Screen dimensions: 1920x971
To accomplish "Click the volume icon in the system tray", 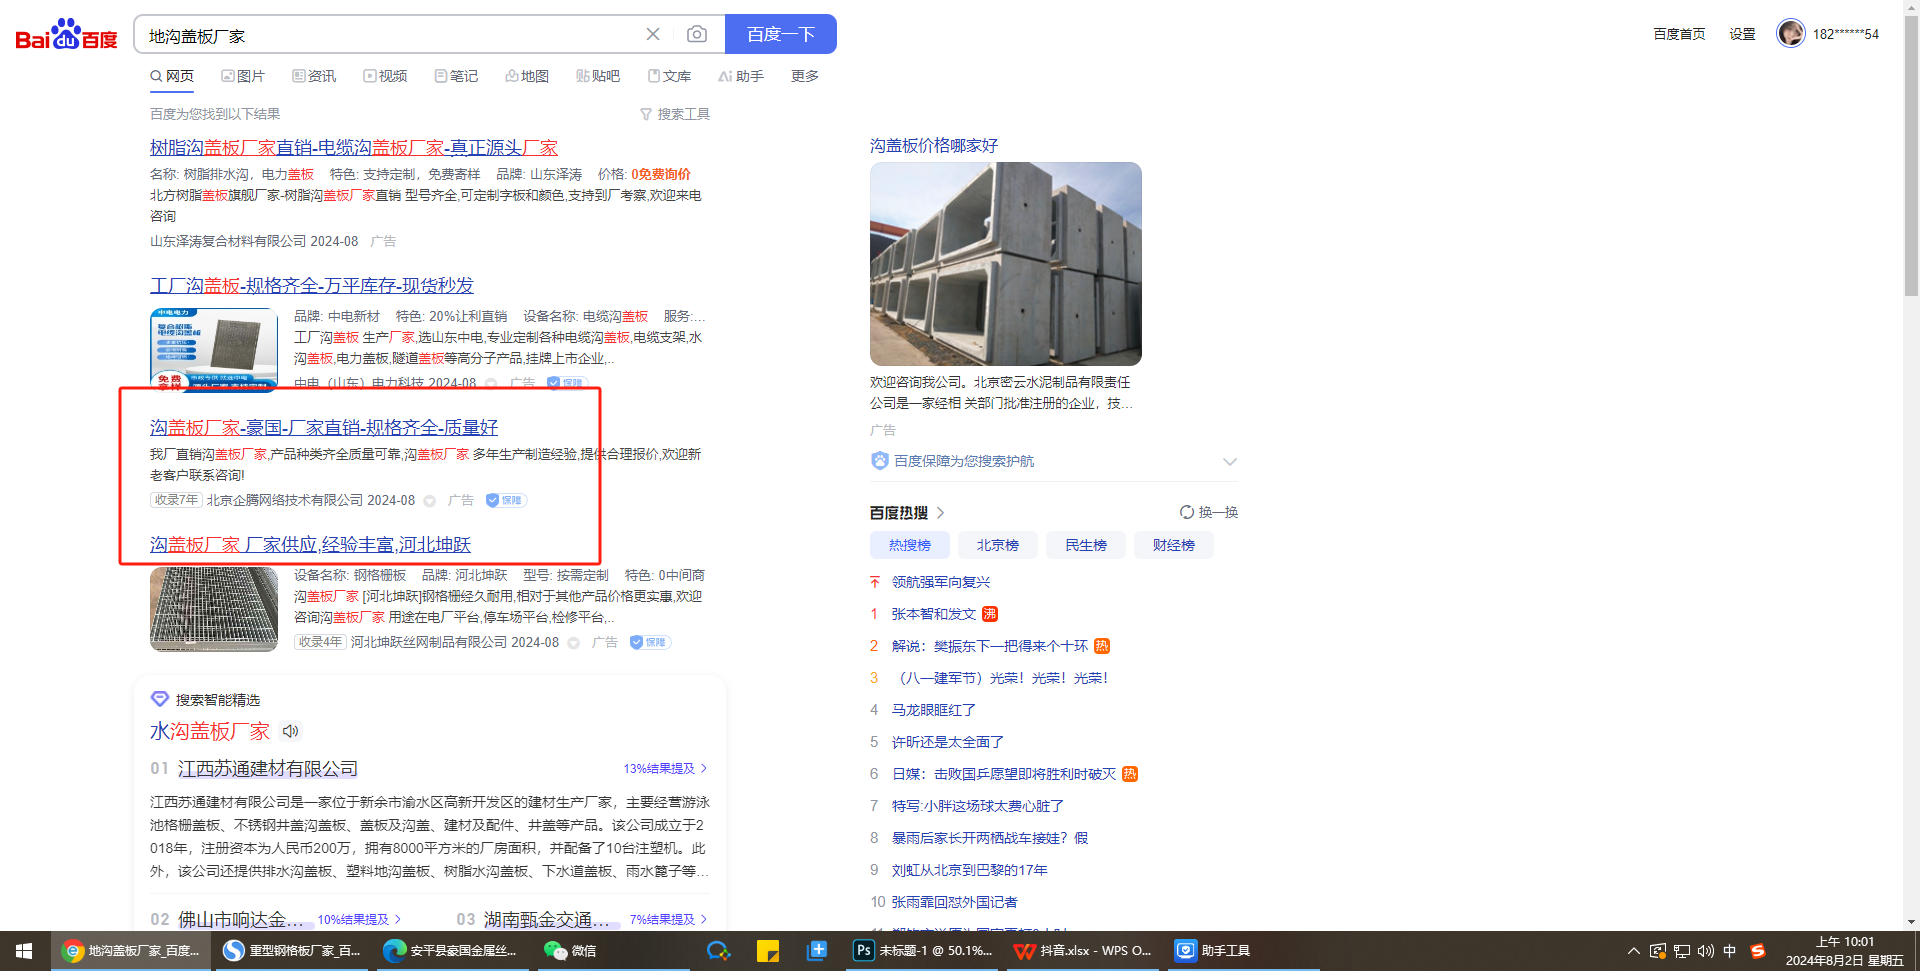I will pyautogui.click(x=1705, y=951).
